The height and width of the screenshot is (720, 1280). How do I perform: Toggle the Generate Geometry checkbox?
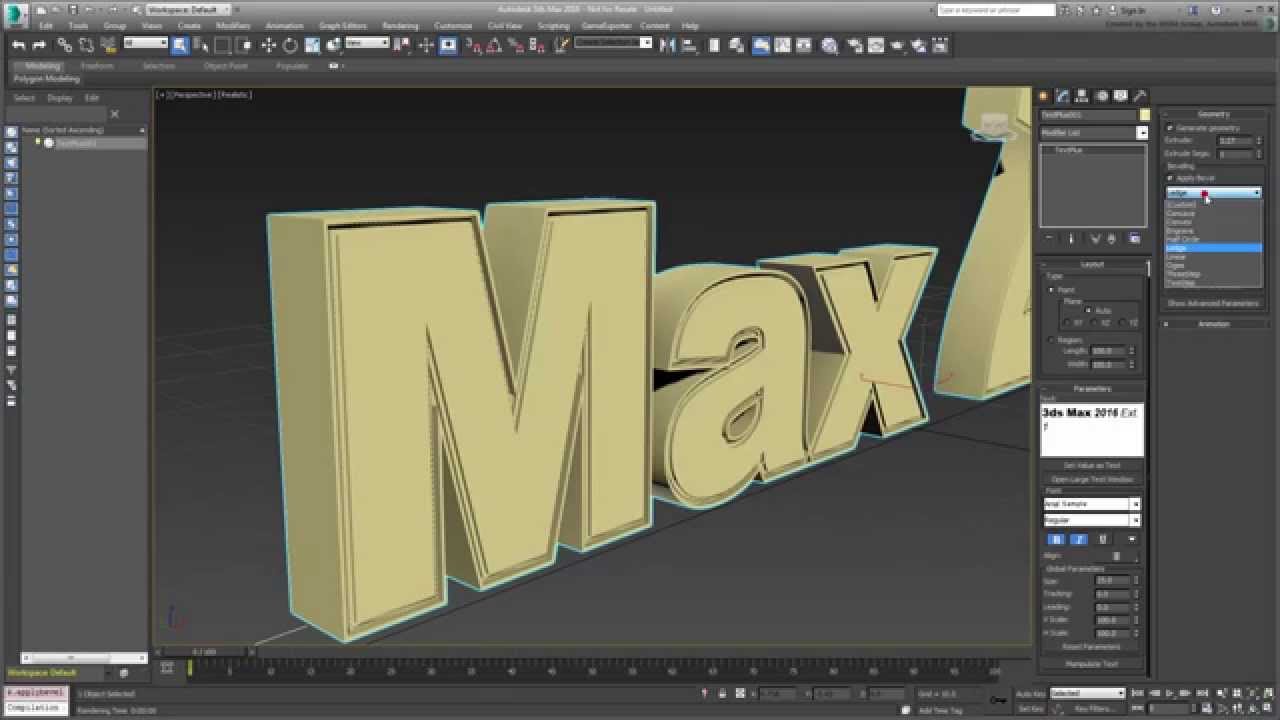point(1170,128)
